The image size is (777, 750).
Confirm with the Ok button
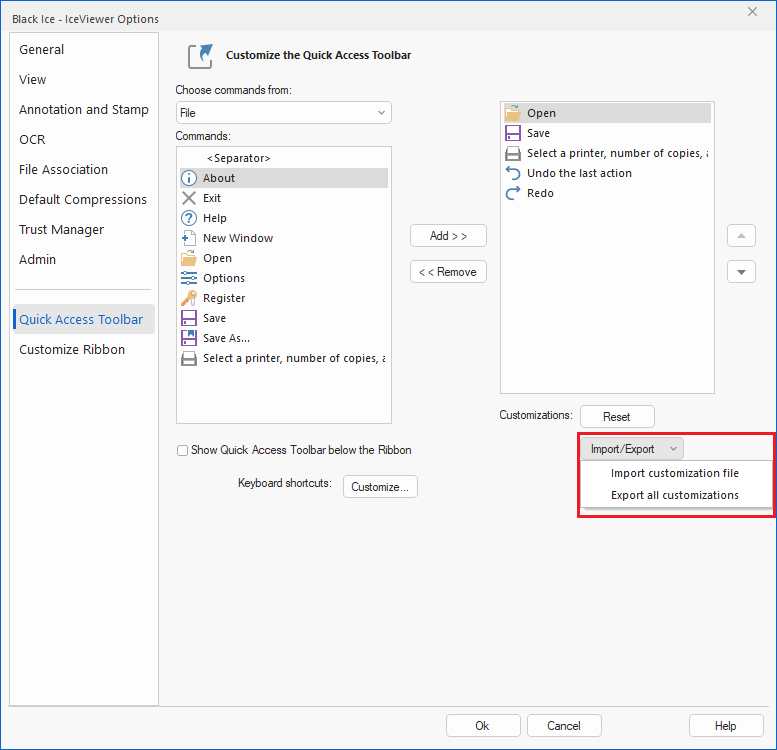tap(483, 726)
